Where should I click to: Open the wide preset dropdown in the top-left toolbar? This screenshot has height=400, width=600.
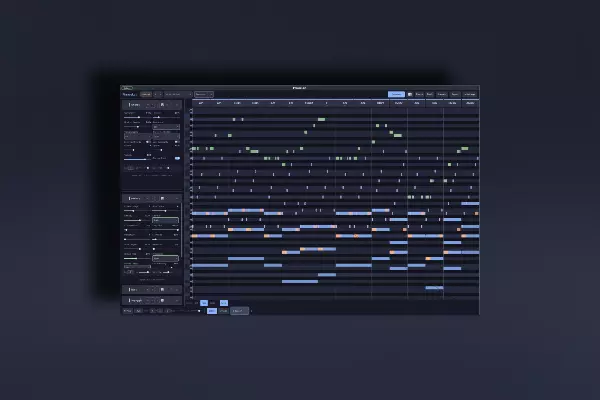click(178, 94)
